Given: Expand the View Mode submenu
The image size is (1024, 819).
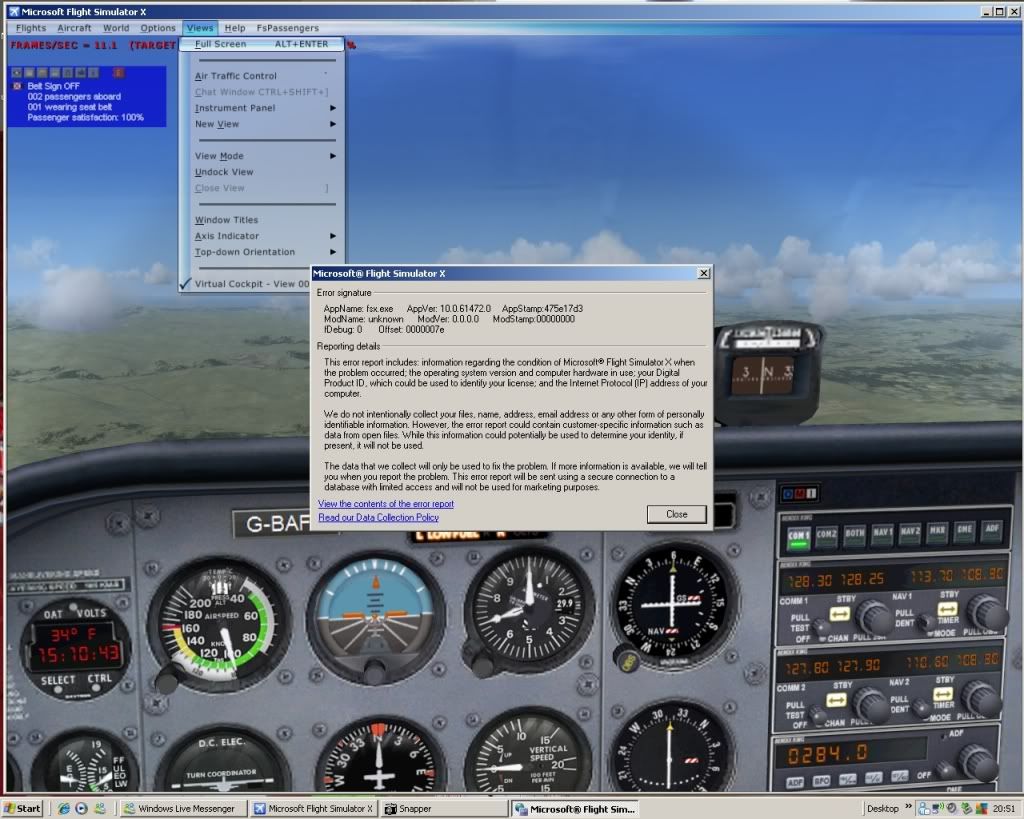Looking at the screenshot, I should tap(264, 156).
